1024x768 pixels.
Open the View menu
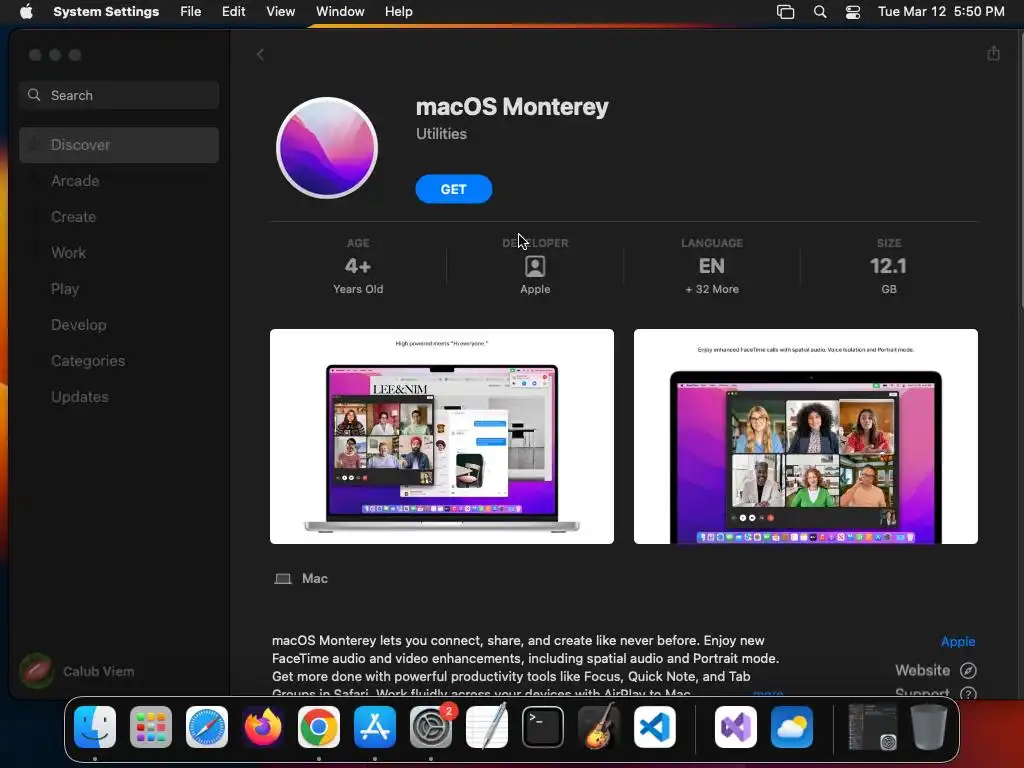(280, 12)
